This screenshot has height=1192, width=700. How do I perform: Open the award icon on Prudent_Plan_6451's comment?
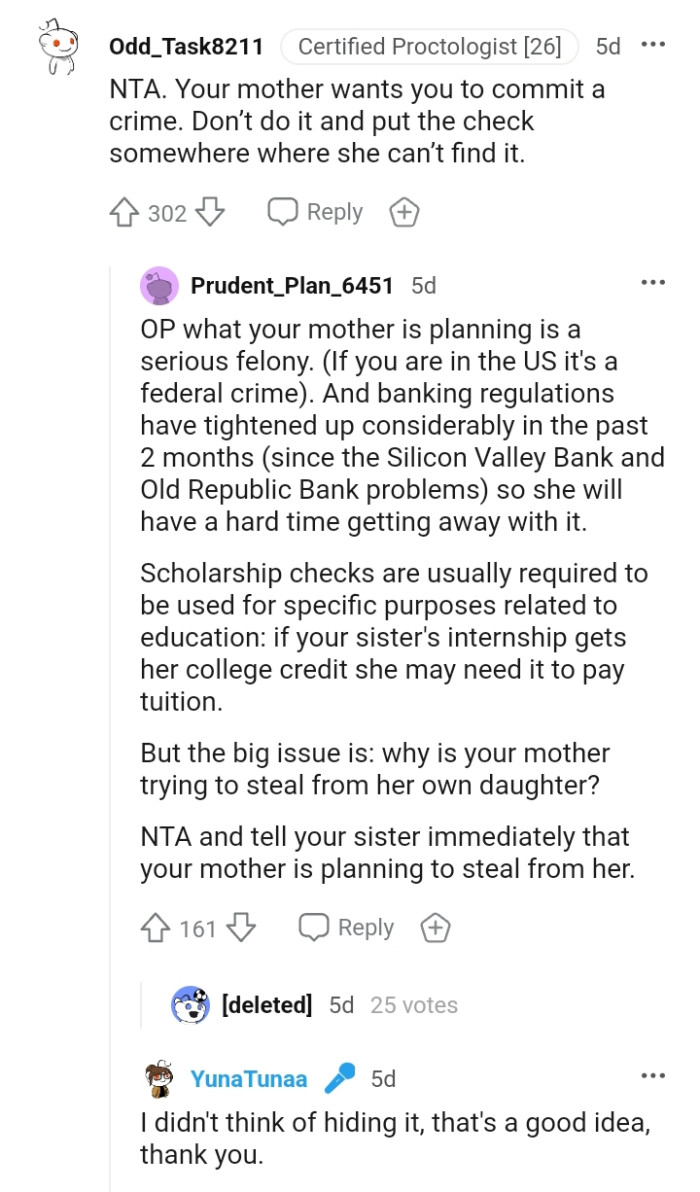click(435, 927)
